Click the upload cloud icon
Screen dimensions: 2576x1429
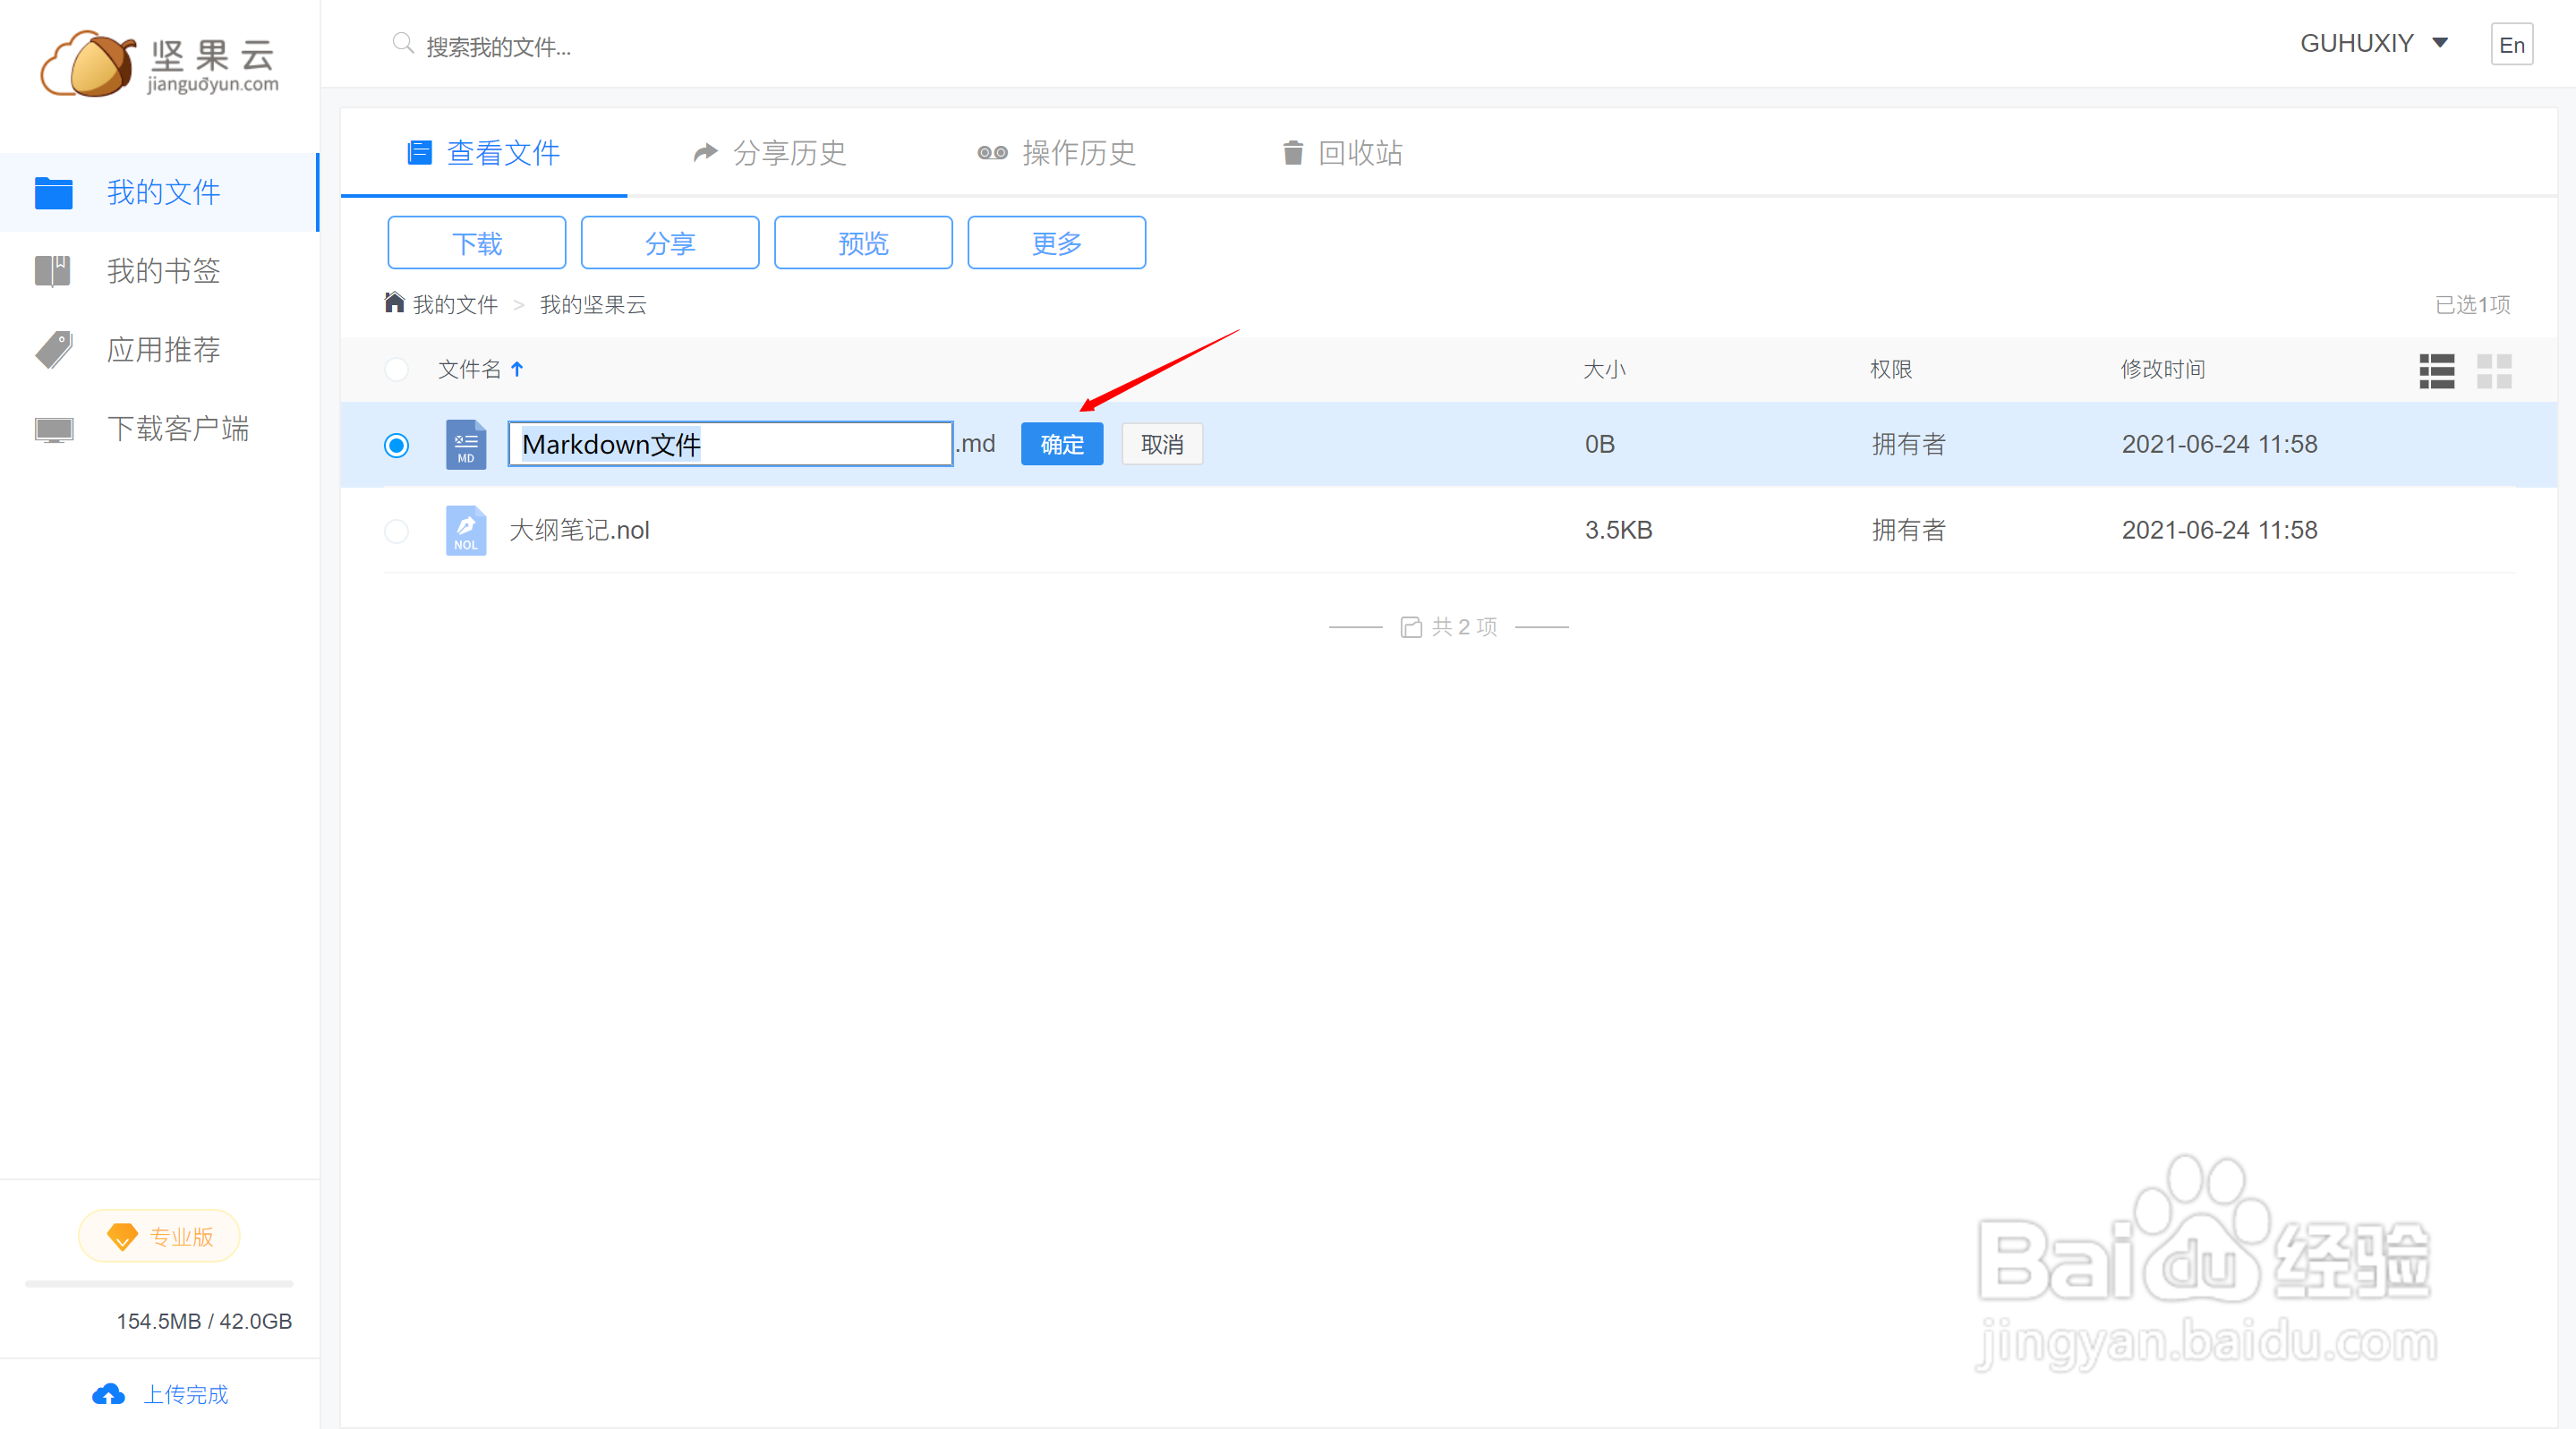coord(108,1394)
